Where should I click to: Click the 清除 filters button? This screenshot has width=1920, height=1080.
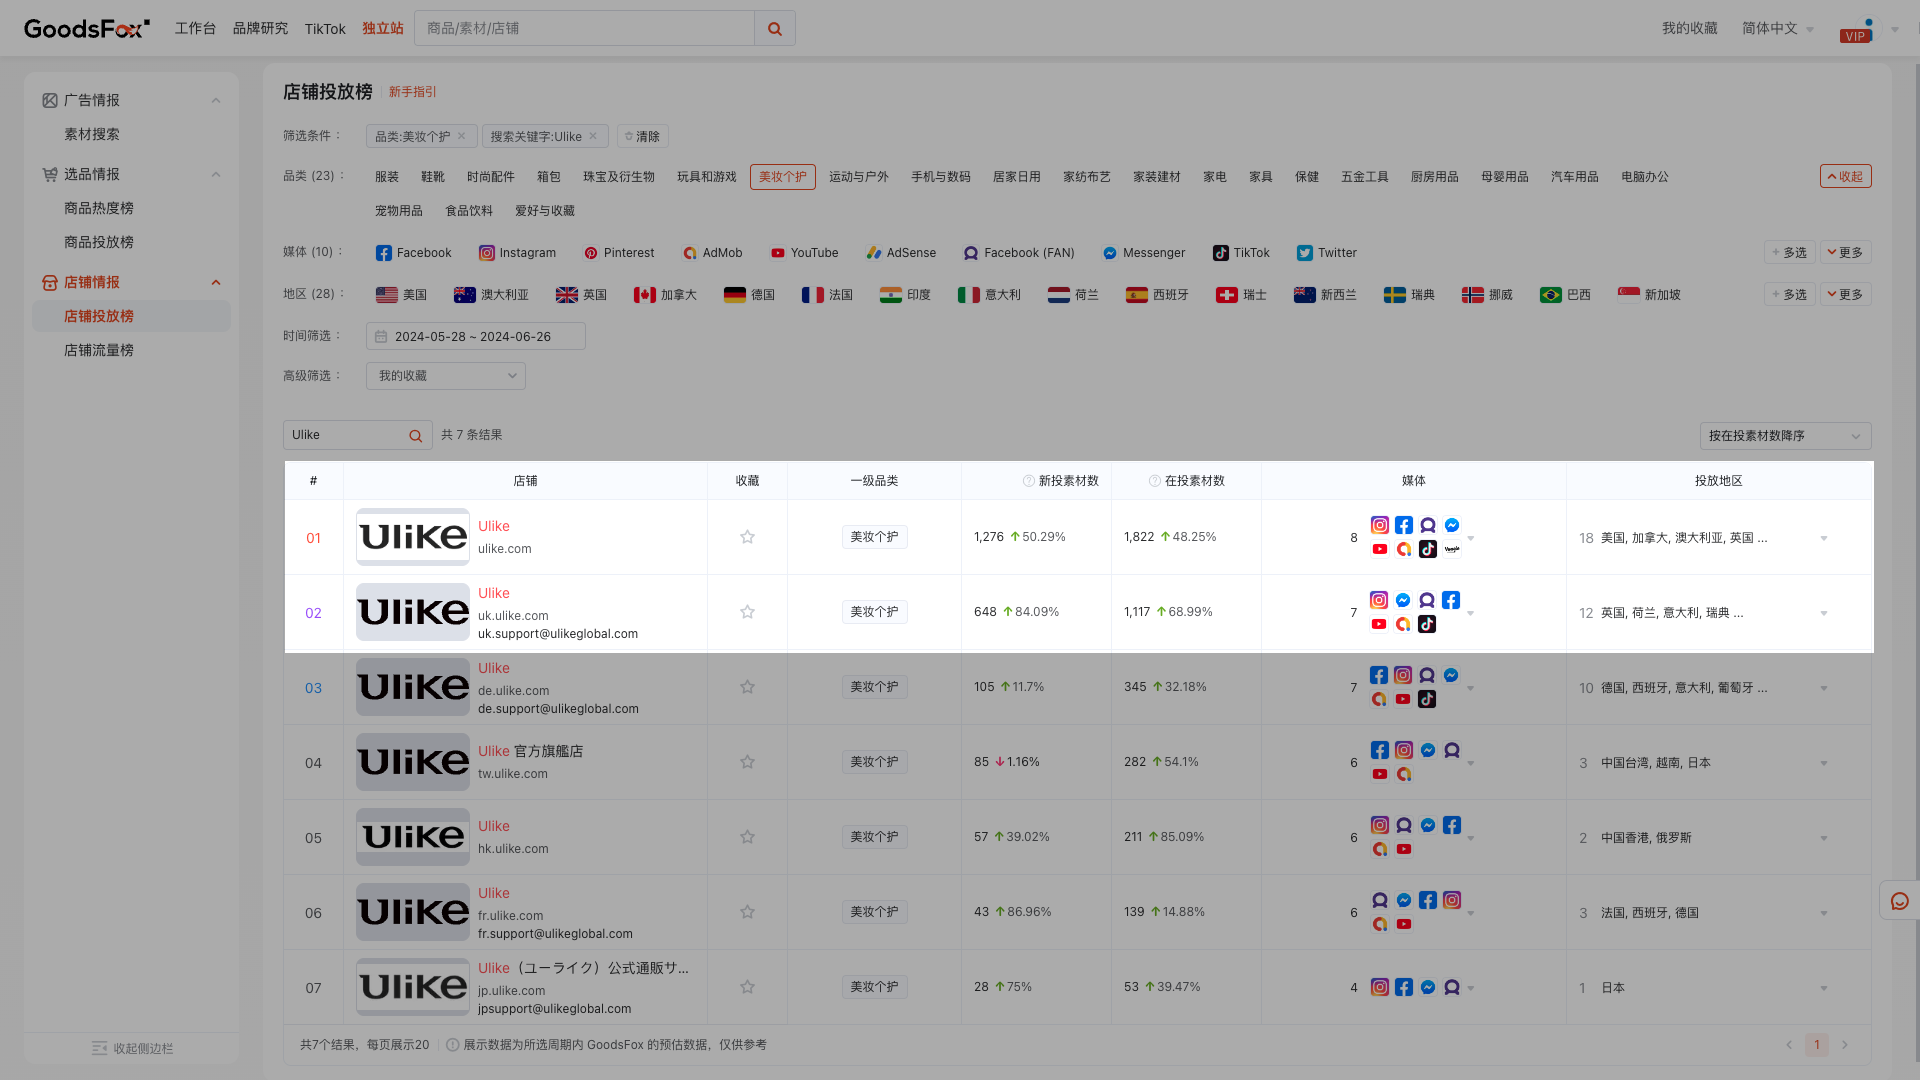(642, 137)
